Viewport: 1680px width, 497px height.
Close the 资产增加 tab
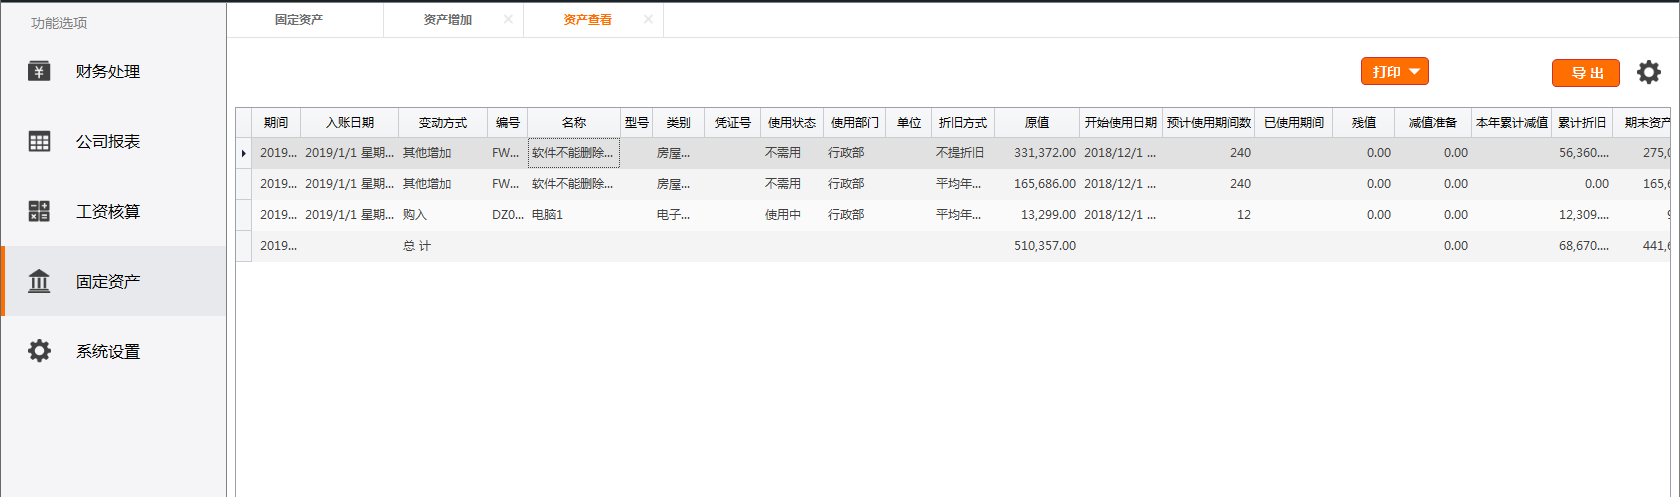point(508,19)
